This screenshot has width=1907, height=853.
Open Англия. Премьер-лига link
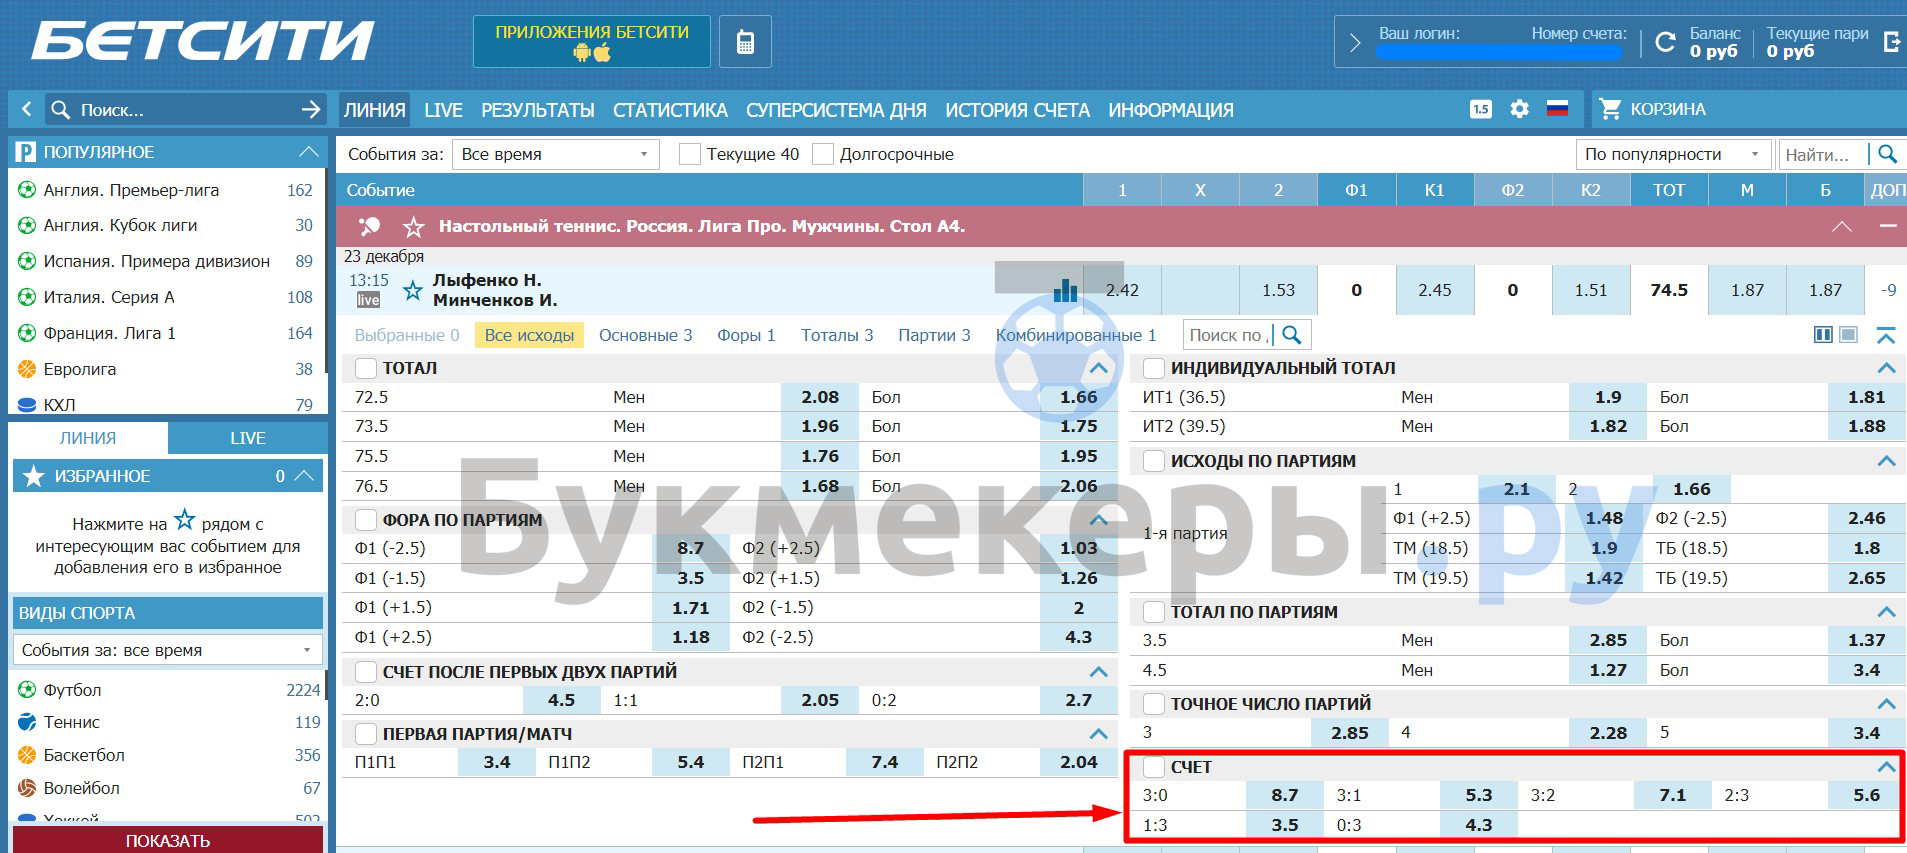pos(131,190)
